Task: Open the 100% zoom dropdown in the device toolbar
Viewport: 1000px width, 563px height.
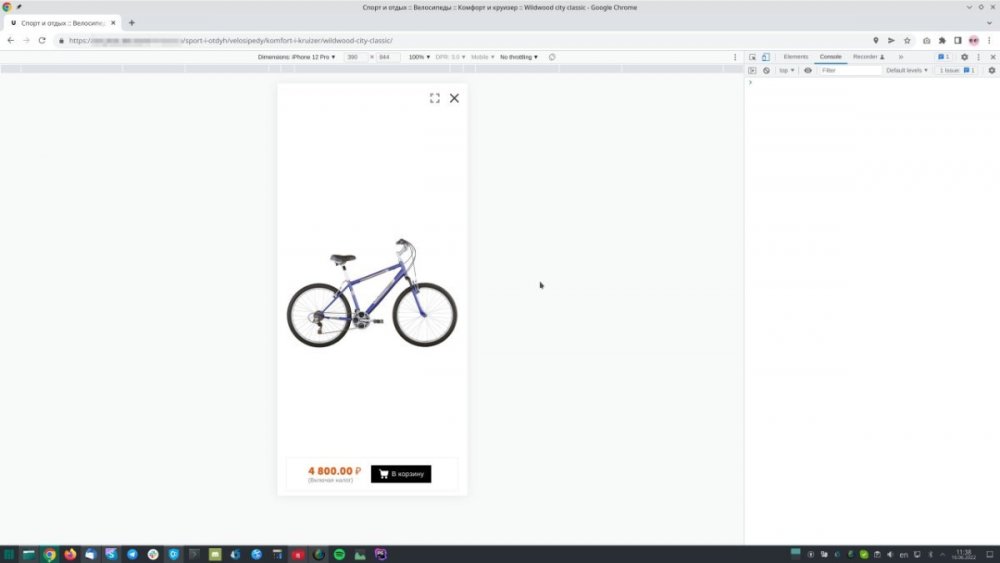Action: 418,57
